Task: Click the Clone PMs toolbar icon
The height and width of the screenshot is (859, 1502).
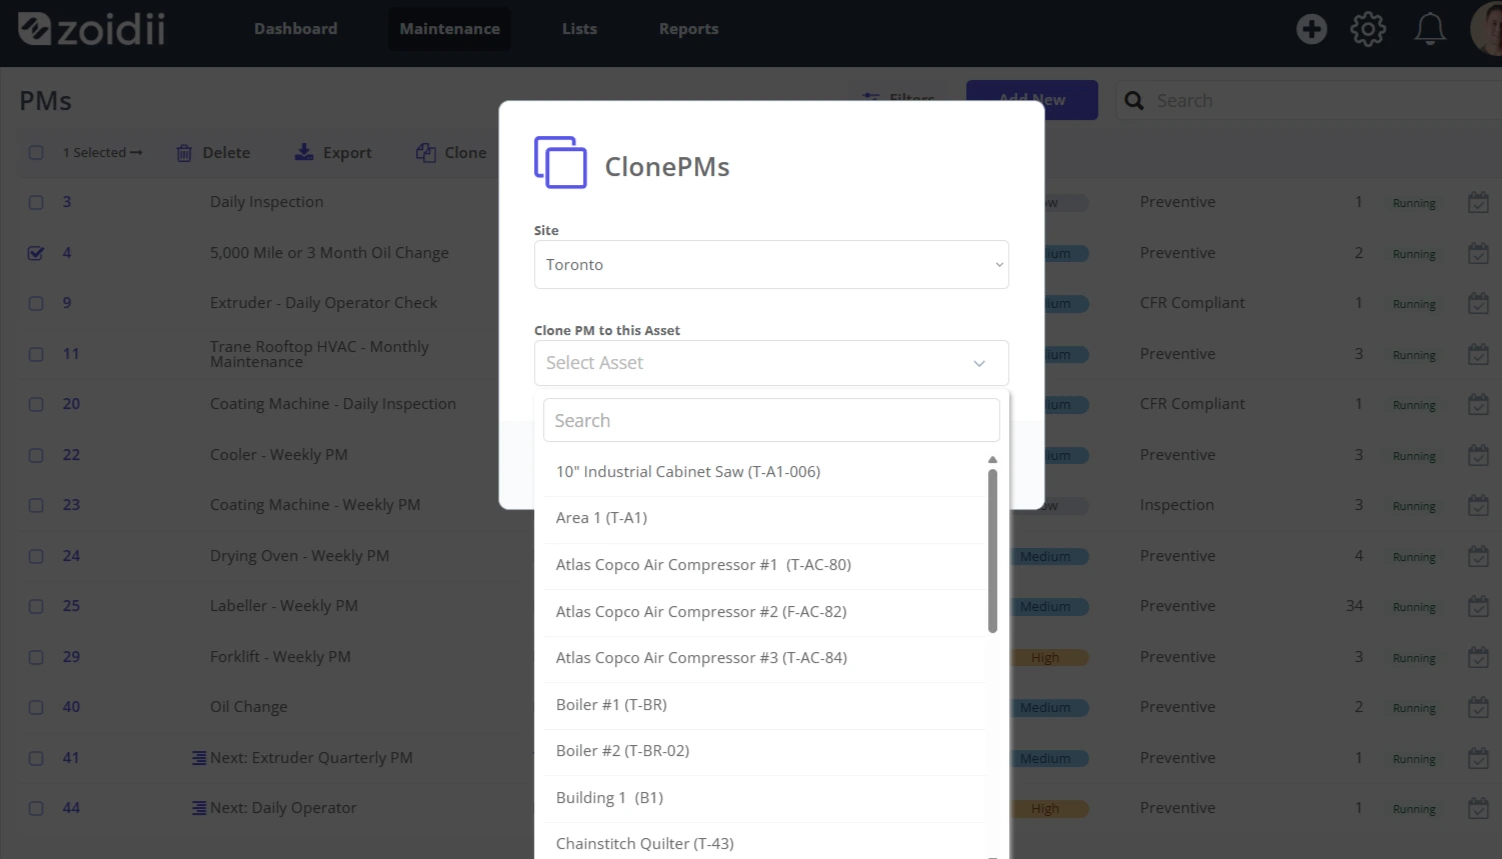Action: point(426,153)
